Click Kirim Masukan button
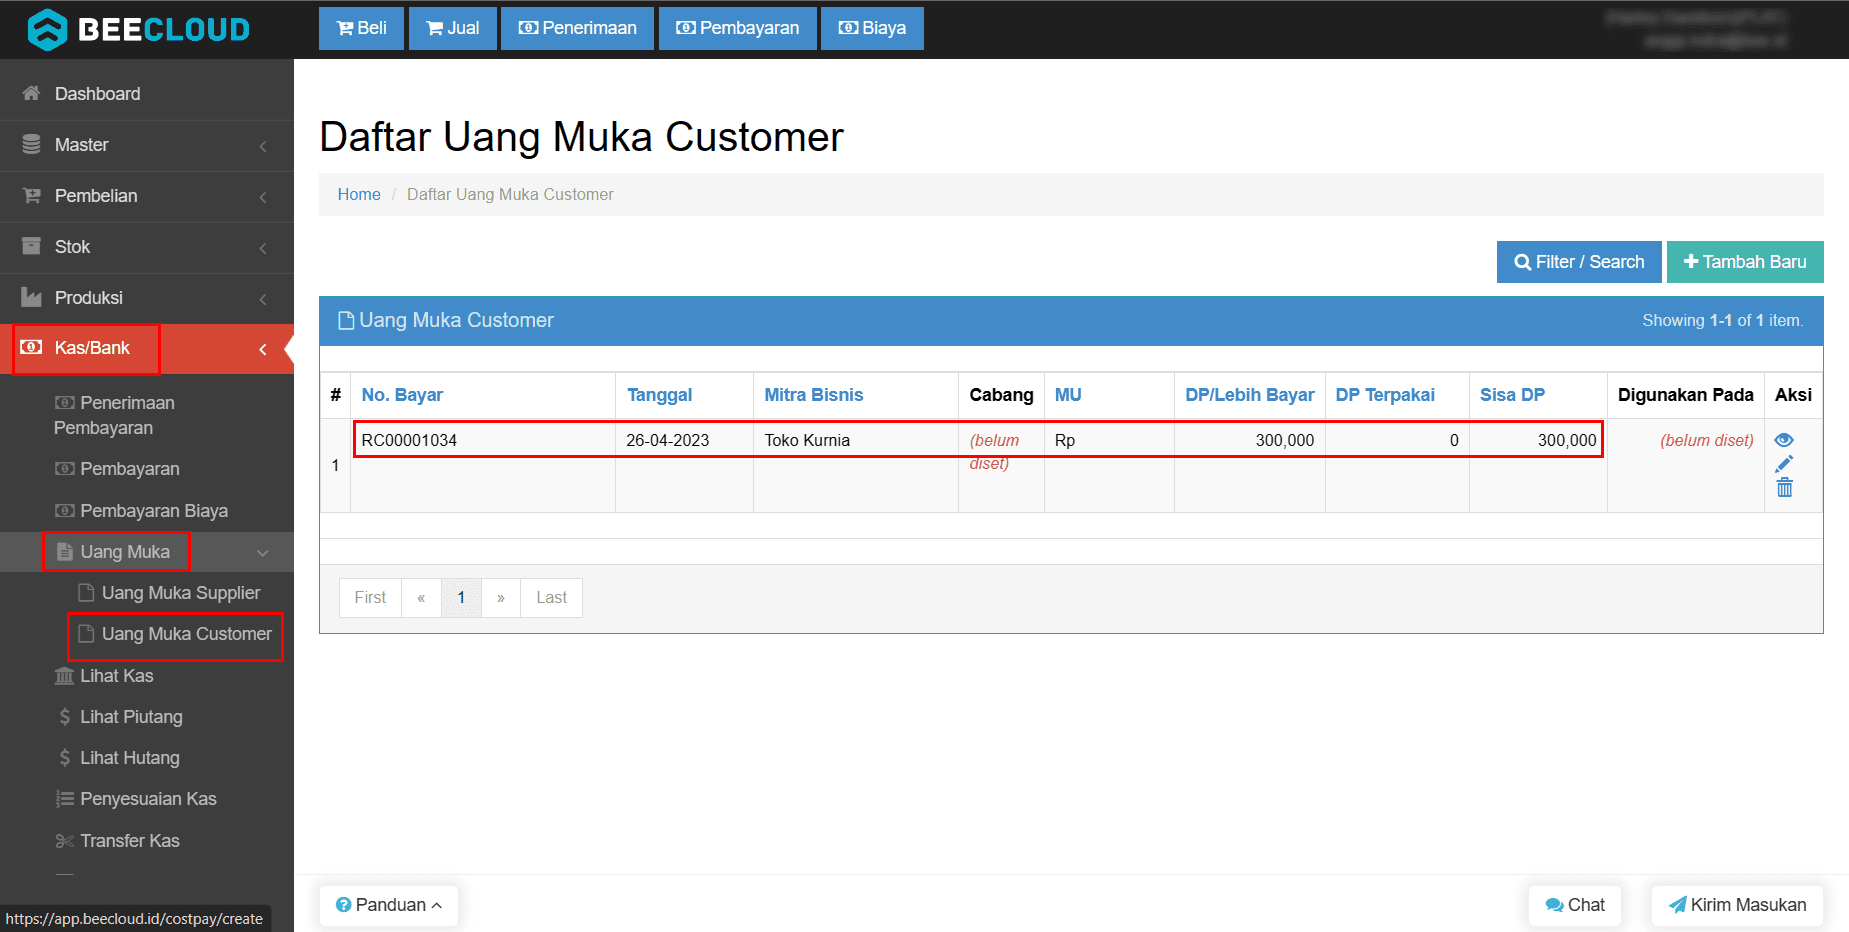This screenshot has width=1849, height=932. 1737,905
